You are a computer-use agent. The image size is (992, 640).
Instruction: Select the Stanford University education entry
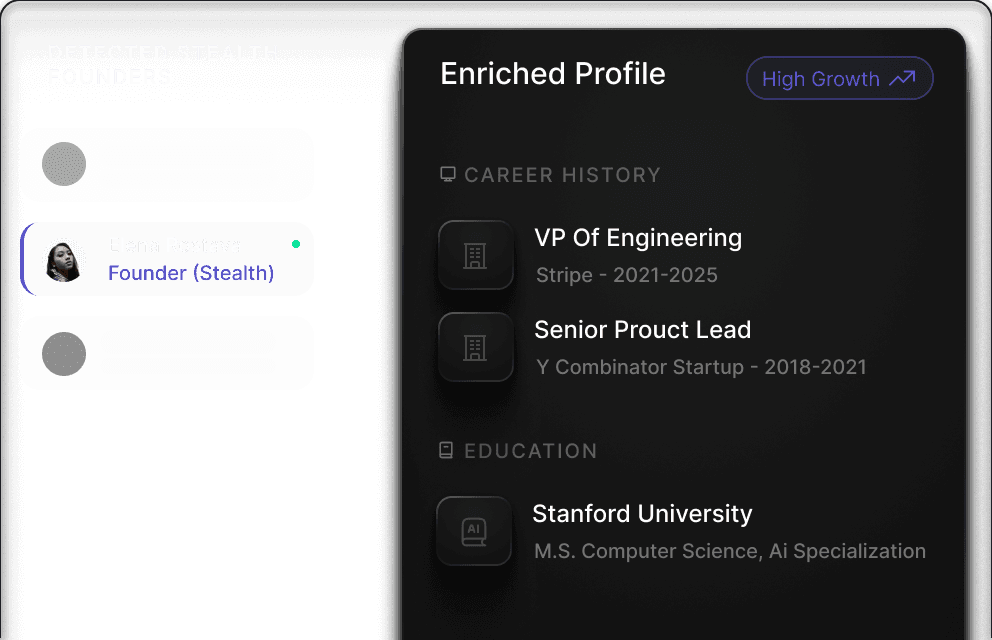[642, 514]
